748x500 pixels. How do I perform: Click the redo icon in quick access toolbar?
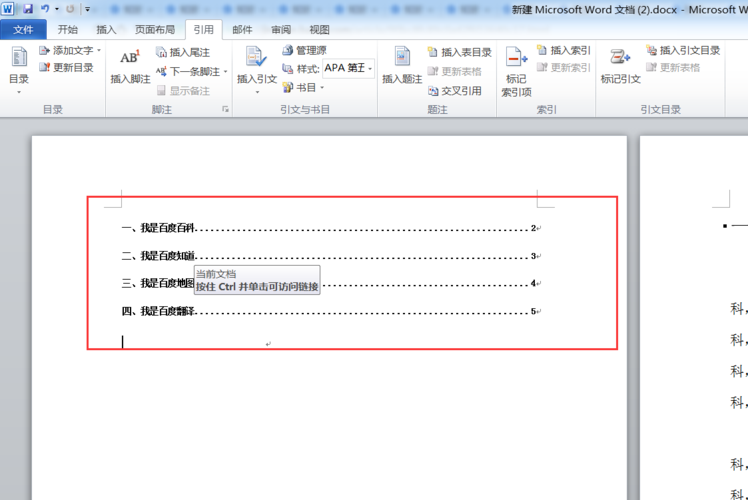click(70, 9)
